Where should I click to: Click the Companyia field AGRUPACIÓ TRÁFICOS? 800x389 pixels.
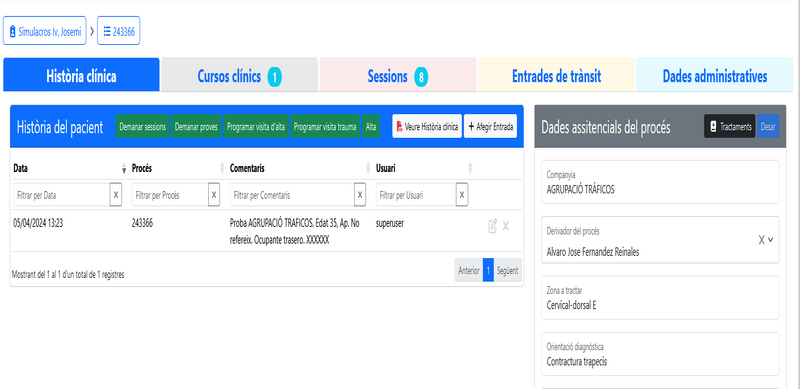(x=660, y=182)
